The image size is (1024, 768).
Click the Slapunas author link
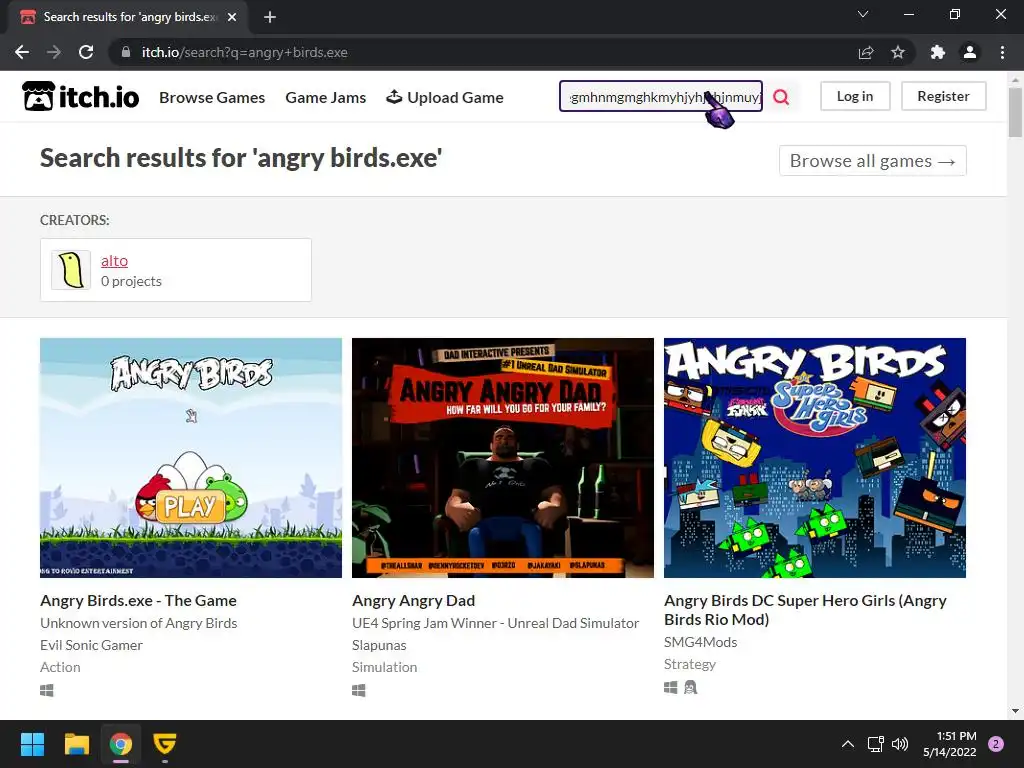click(x=379, y=645)
